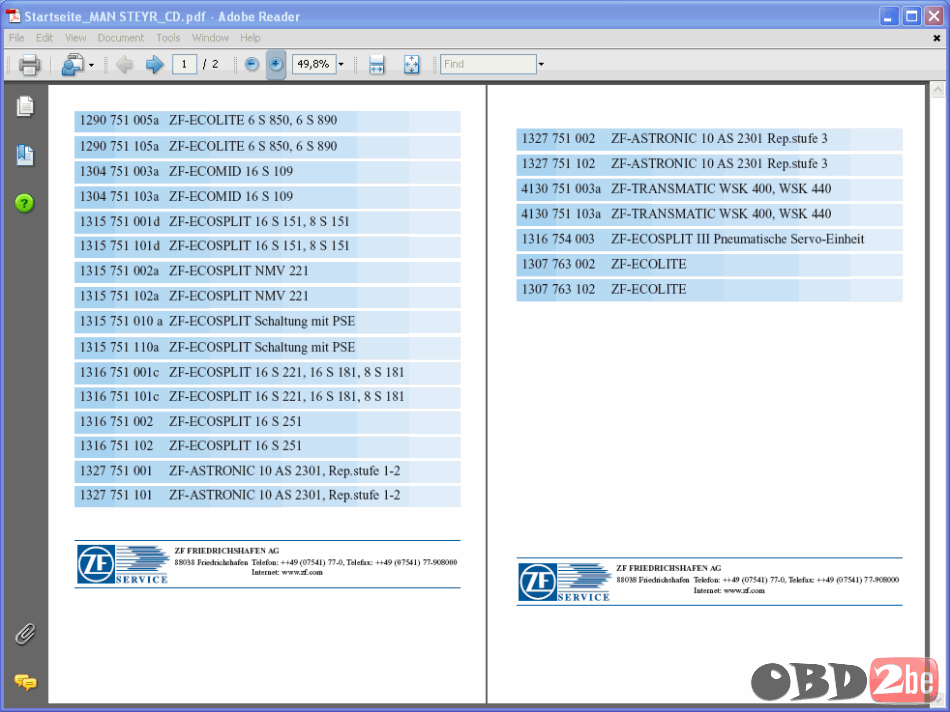Select row 1315 751 002a ZF-ECOSPLIT NMV 221

point(267,272)
